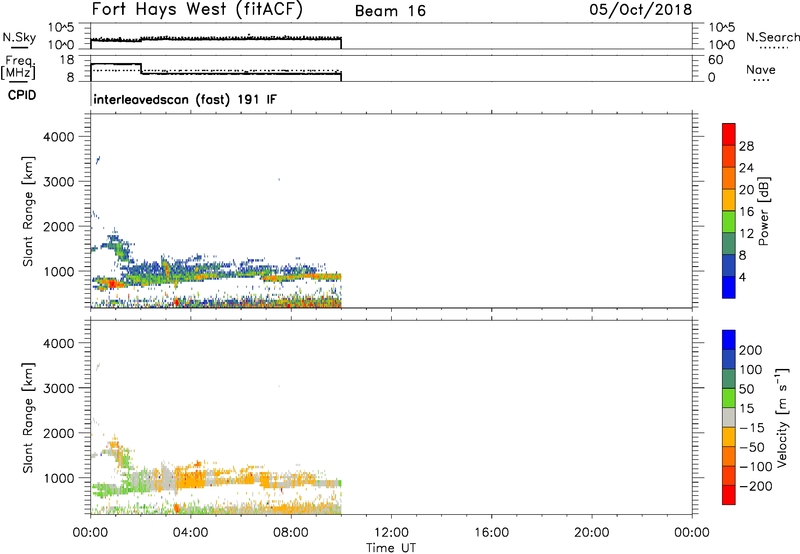800x554 pixels.
Task: Click the 'Power [dB]' color bar label
Action: click(763, 211)
